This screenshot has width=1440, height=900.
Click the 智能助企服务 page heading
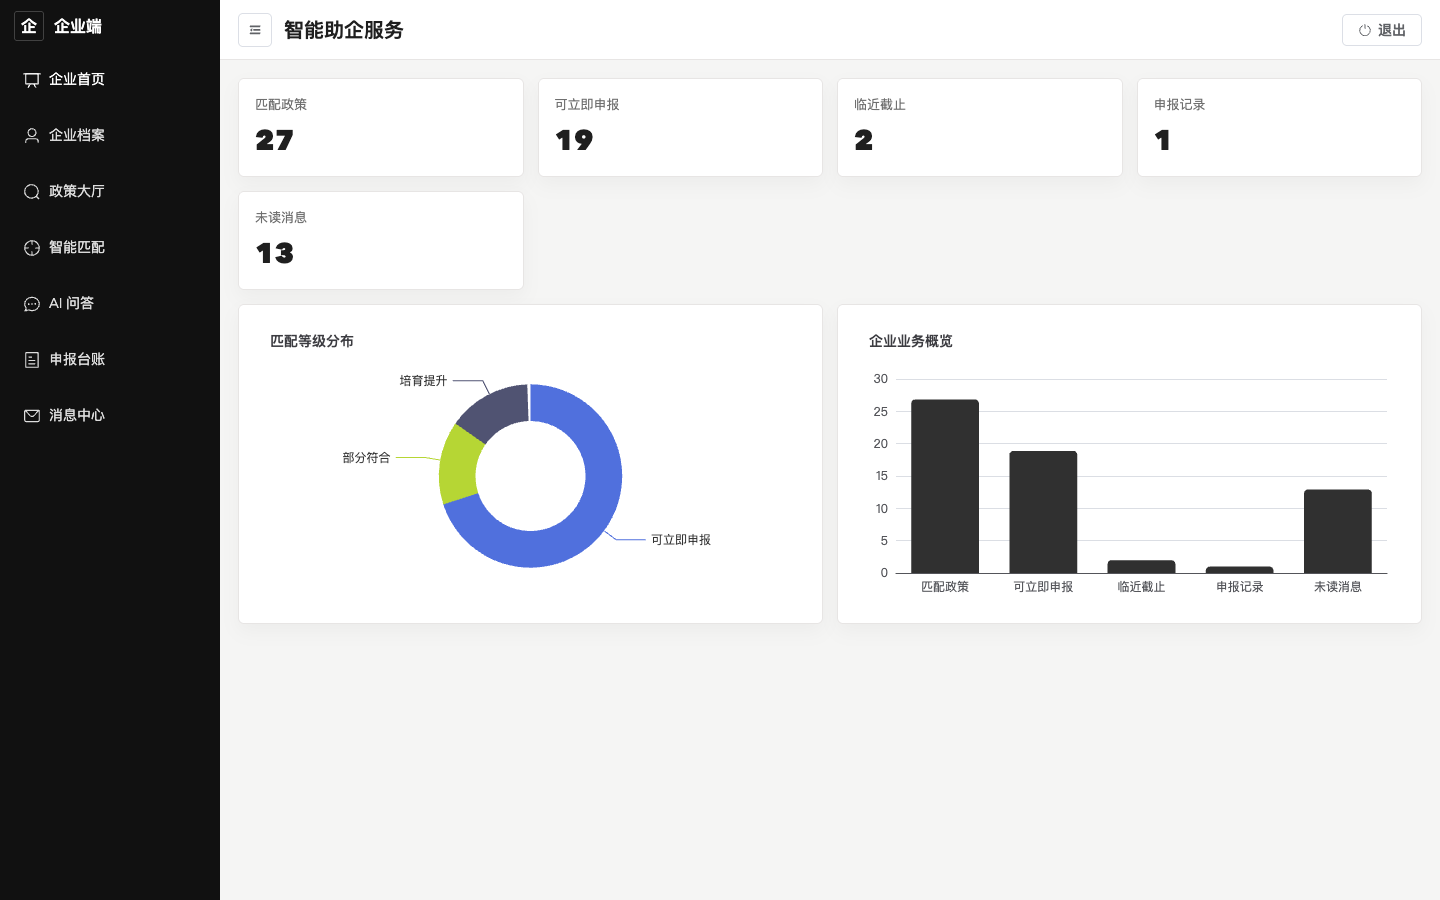pyautogui.click(x=344, y=30)
